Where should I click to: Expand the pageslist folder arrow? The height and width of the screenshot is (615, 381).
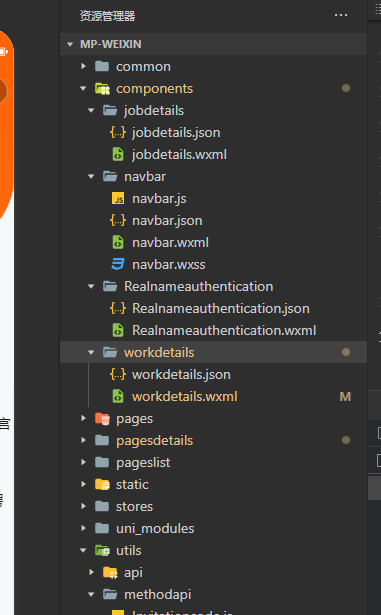[x=83, y=462]
